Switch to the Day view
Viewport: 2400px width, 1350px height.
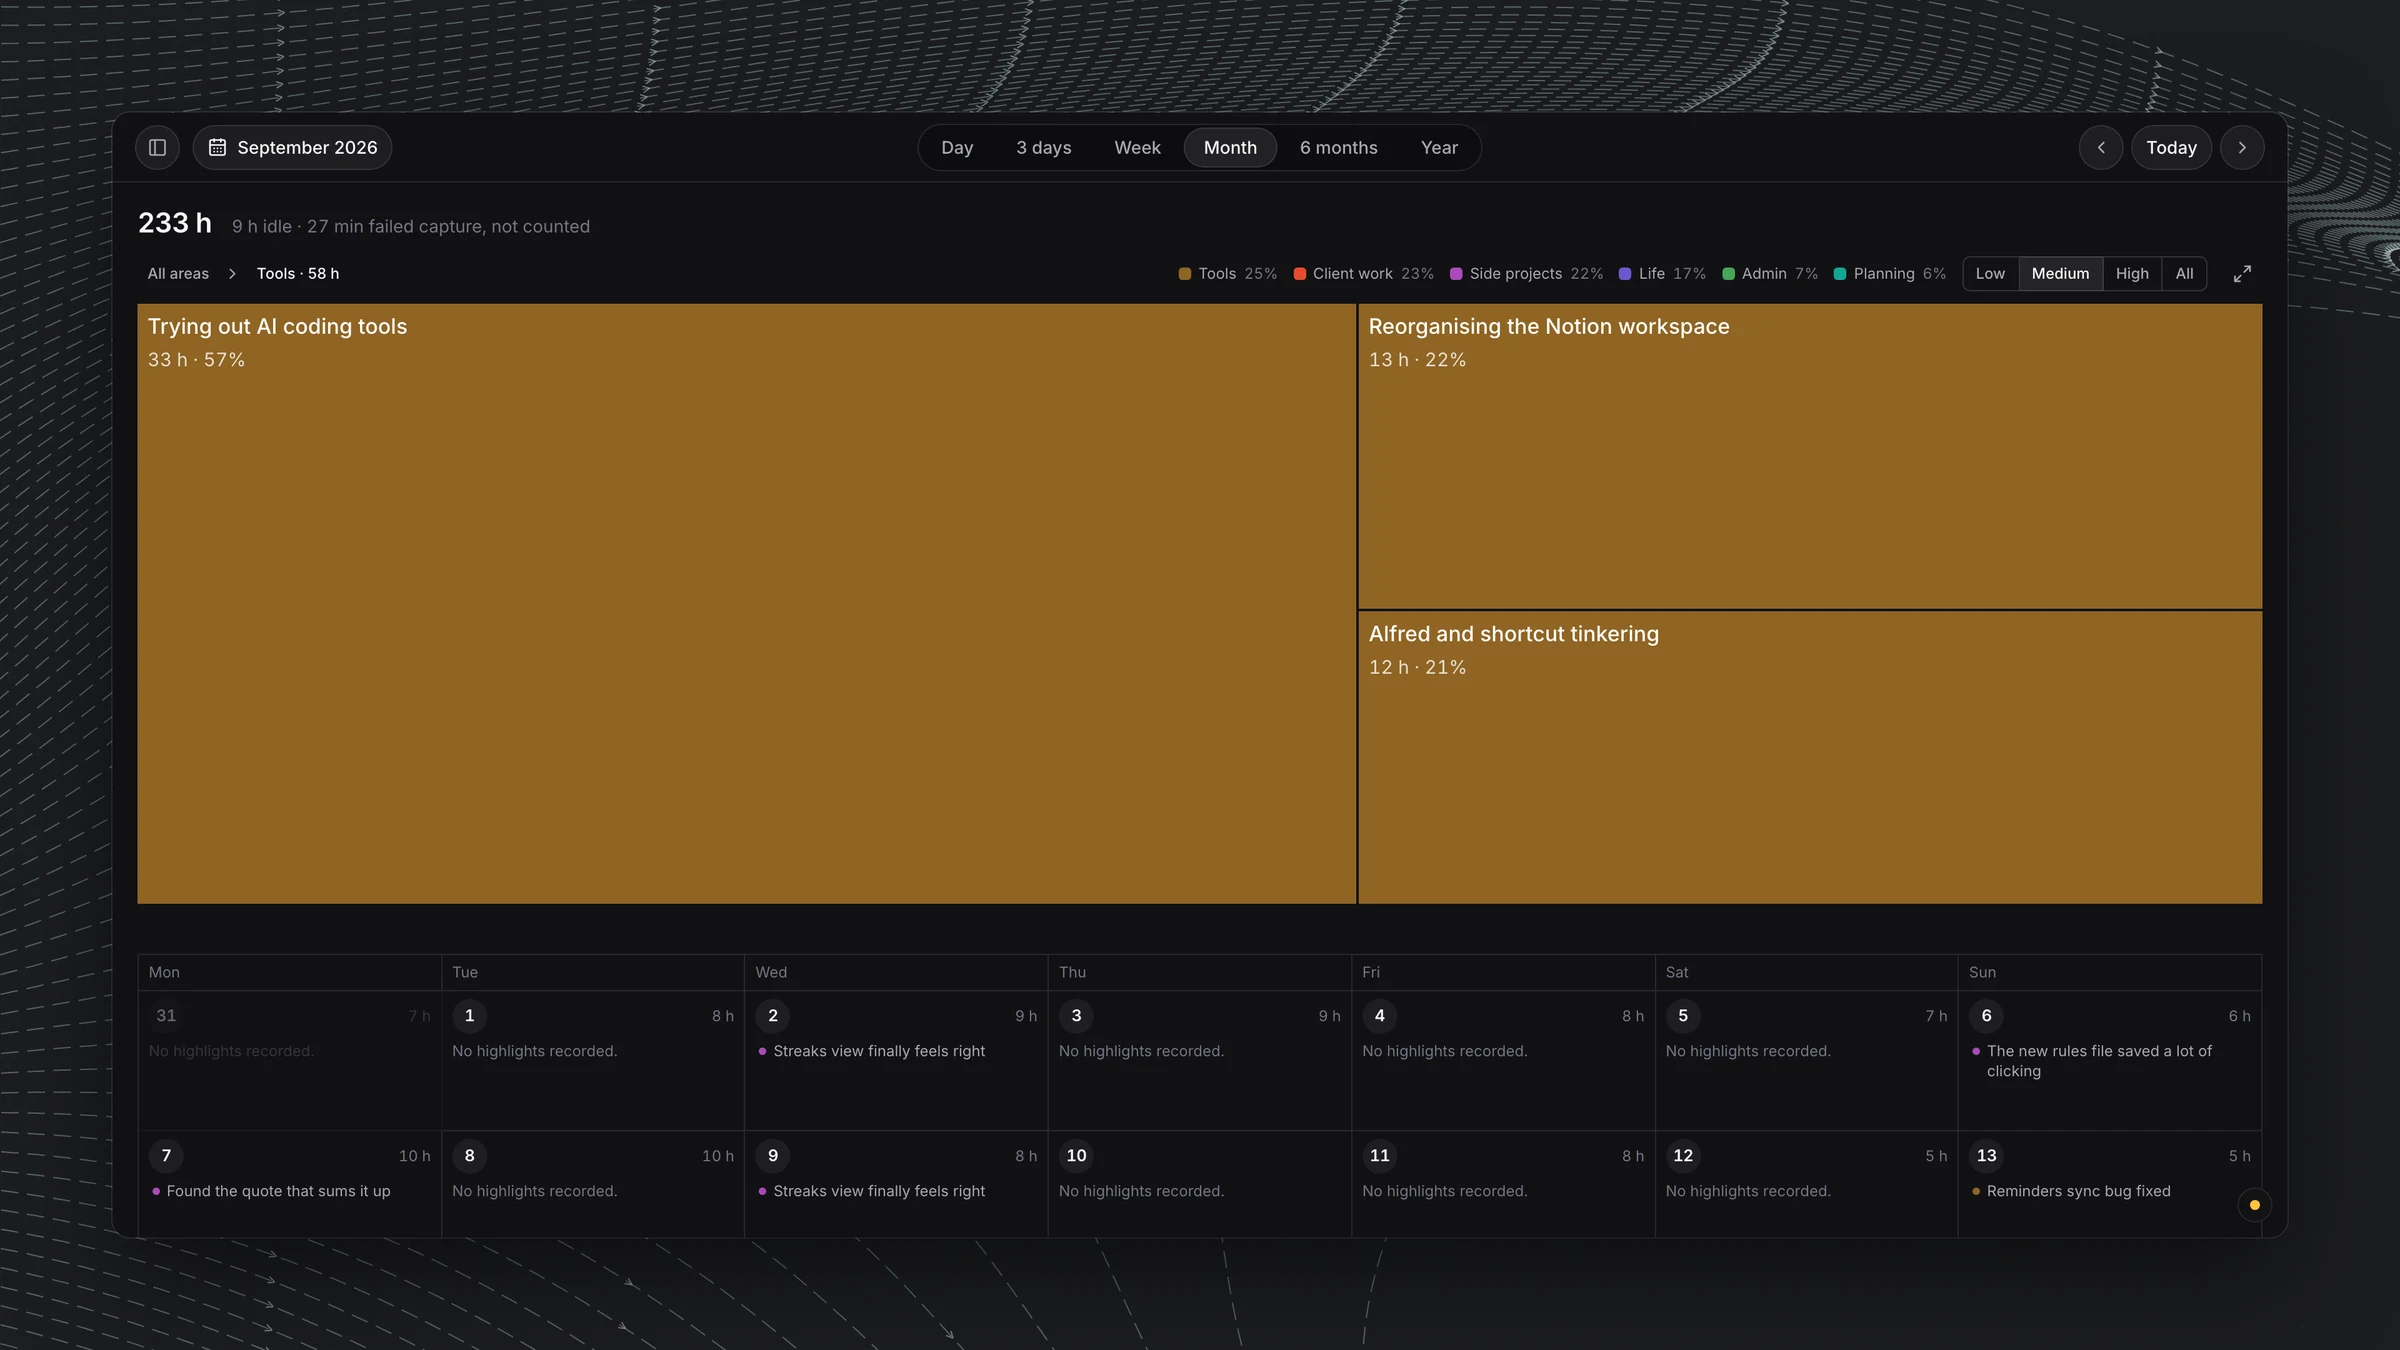(x=957, y=147)
